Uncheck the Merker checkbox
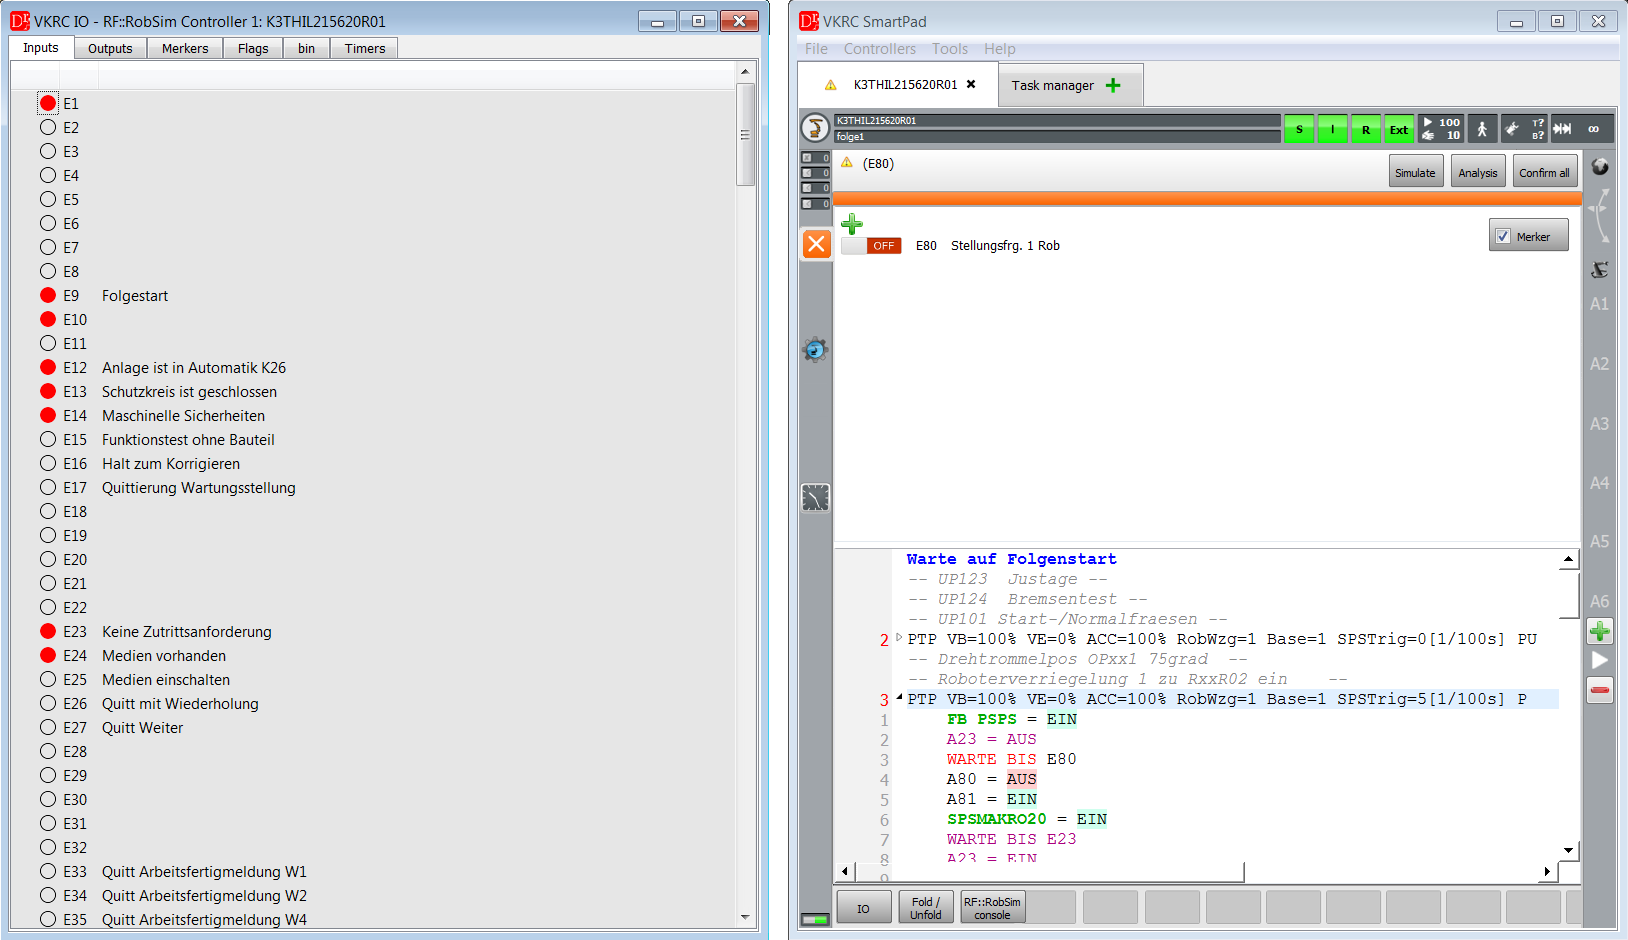The image size is (1628, 940). (1503, 236)
